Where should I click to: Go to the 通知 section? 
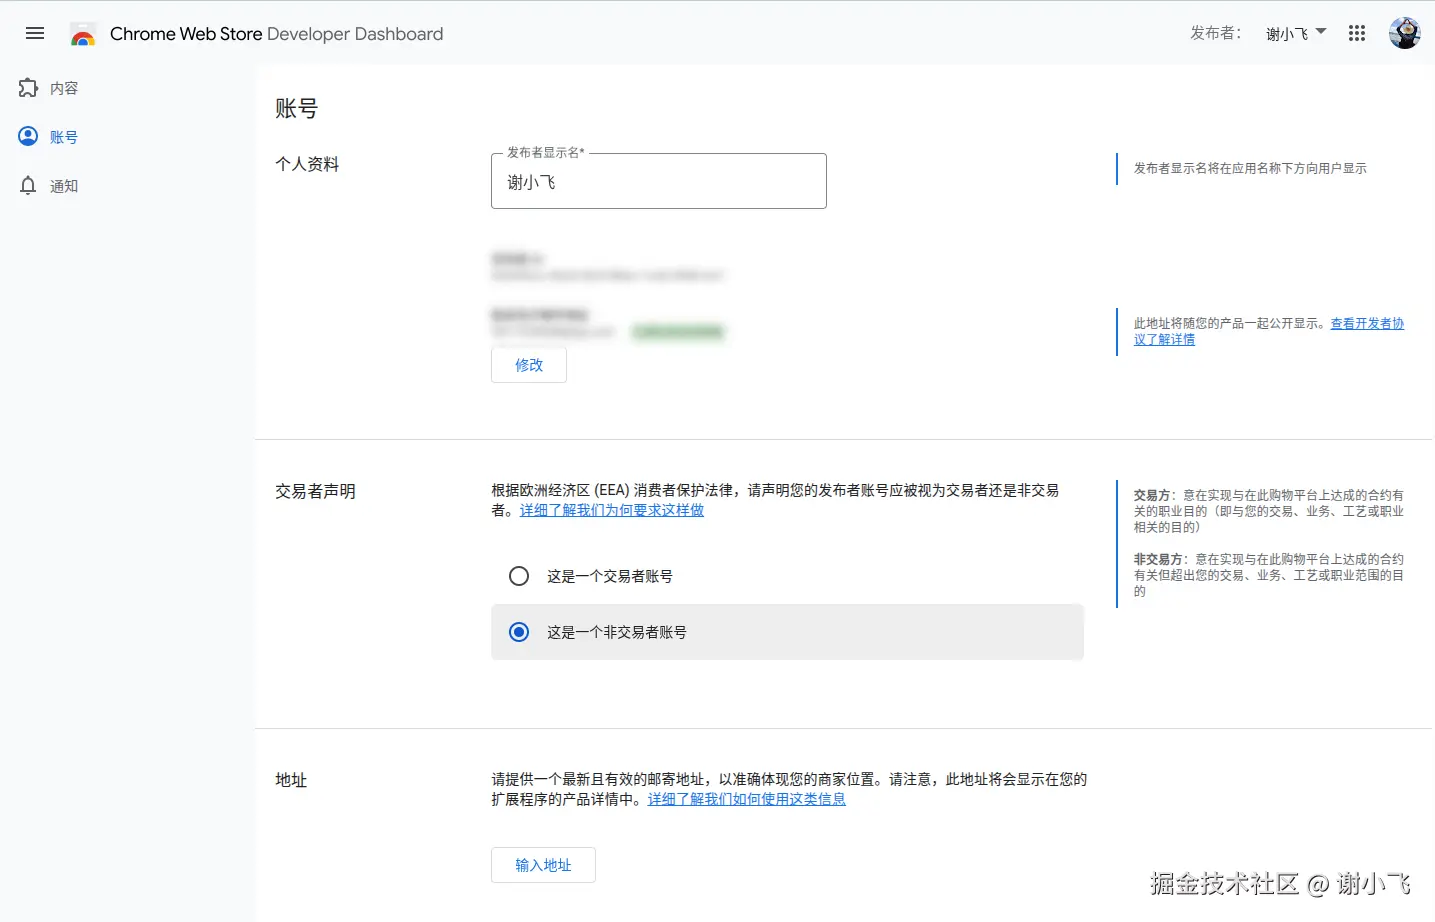[x=64, y=185]
